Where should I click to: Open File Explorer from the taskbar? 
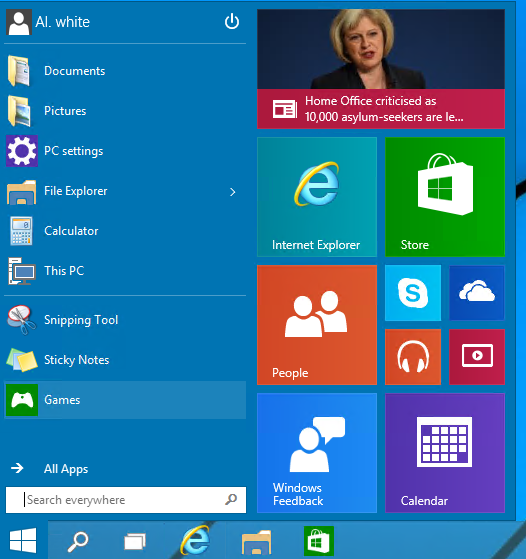(x=256, y=542)
